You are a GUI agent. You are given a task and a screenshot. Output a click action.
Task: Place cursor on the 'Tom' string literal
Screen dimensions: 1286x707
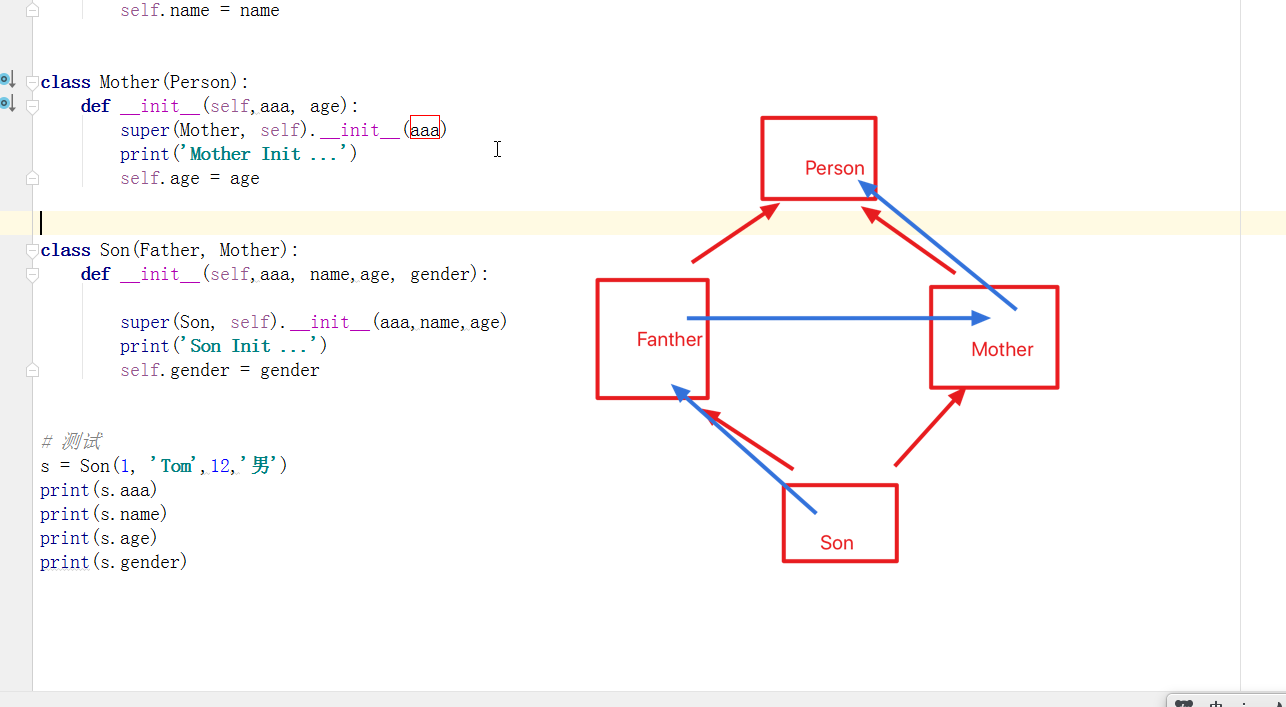point(176,466)
